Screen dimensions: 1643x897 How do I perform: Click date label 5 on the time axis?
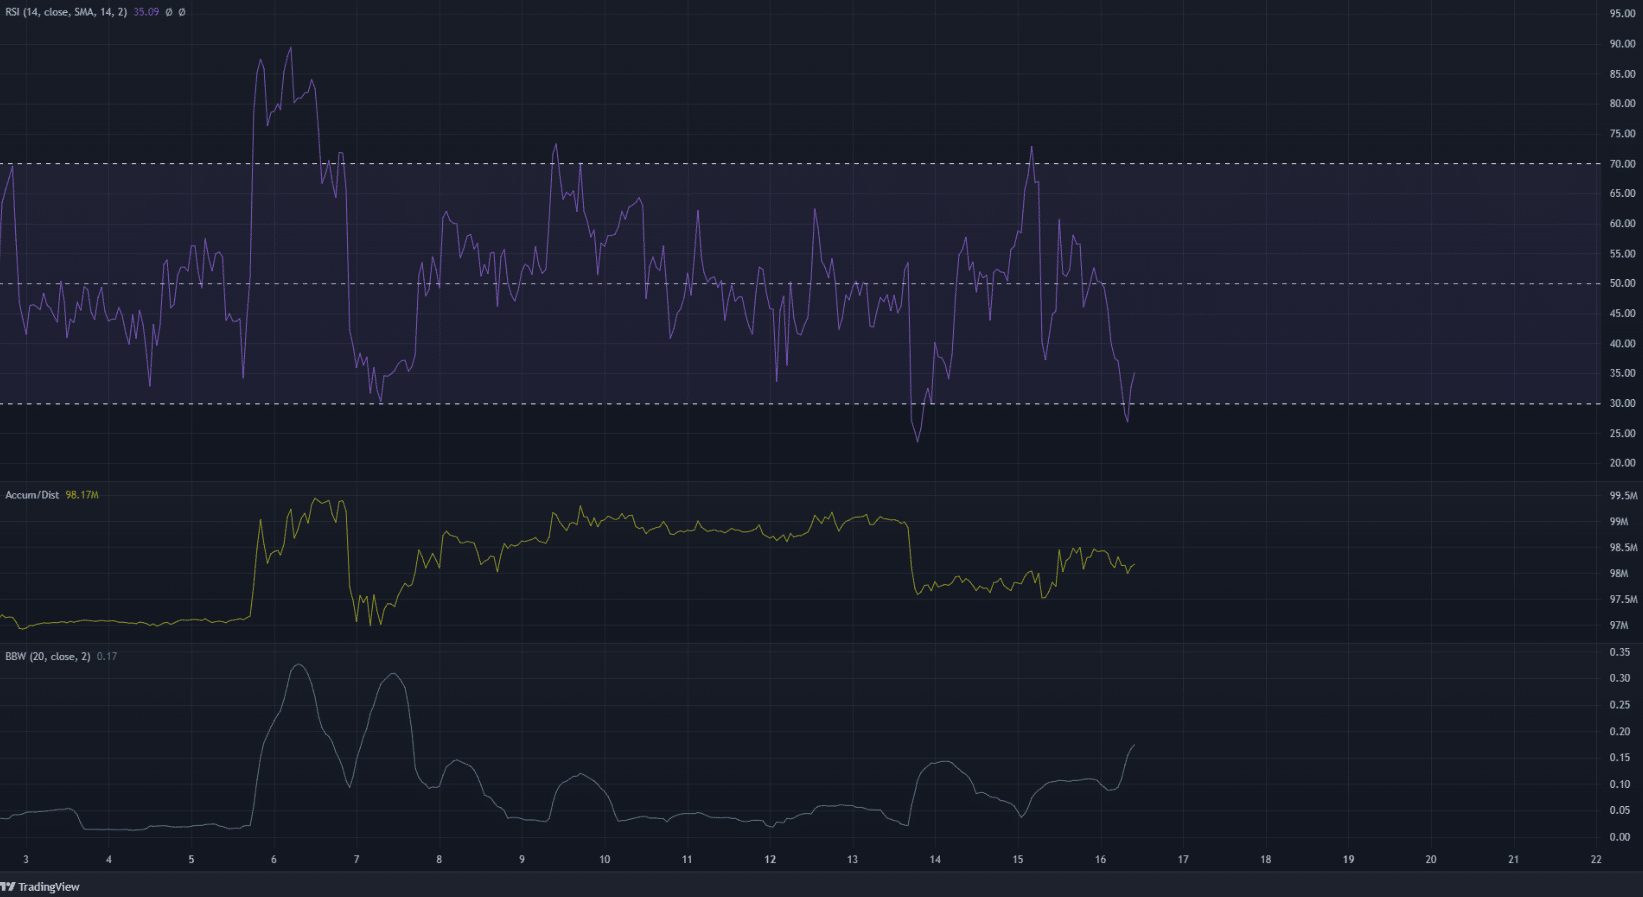(x=191, y=859)
